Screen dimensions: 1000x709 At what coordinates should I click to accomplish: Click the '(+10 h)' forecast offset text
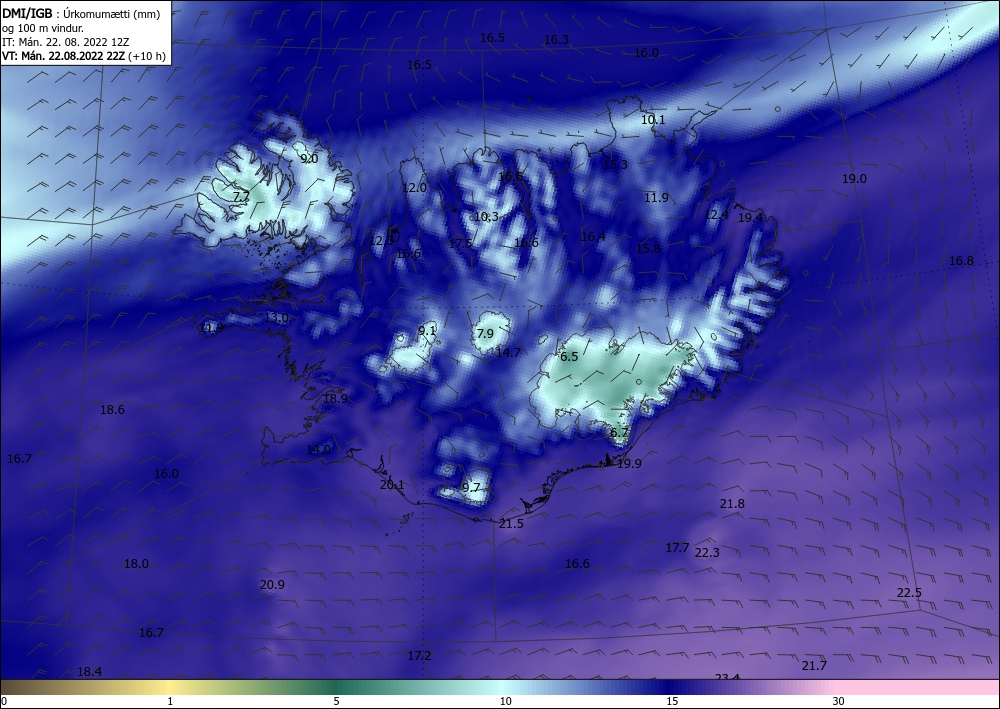(x=147, y=56)
